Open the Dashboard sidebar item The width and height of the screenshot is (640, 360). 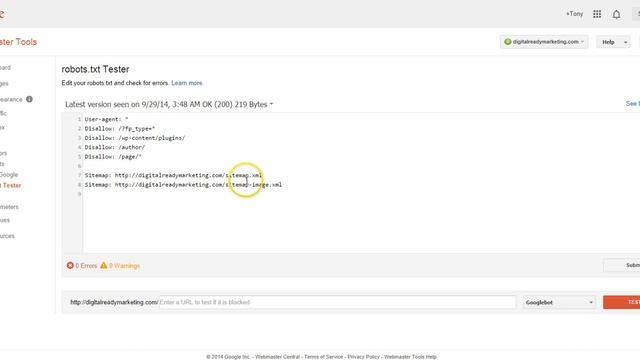point(5,68)
